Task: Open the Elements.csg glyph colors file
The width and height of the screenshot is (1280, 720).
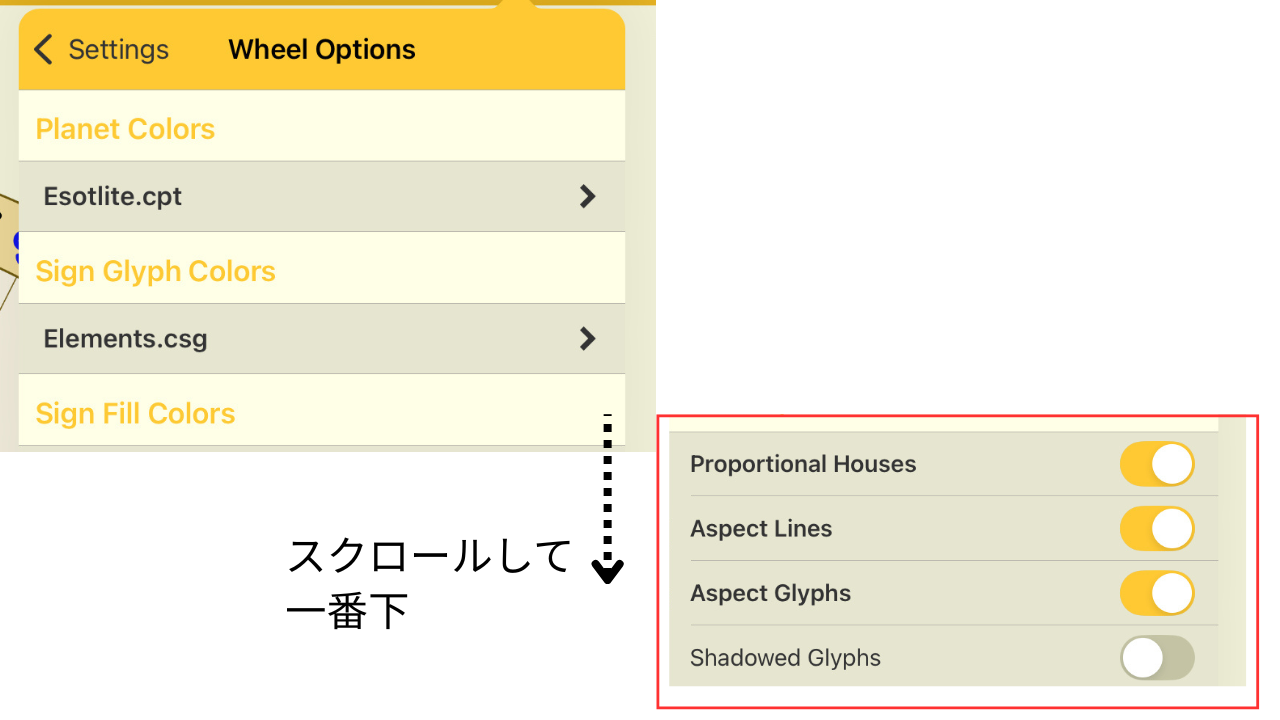Action: (x=125, y=338)
